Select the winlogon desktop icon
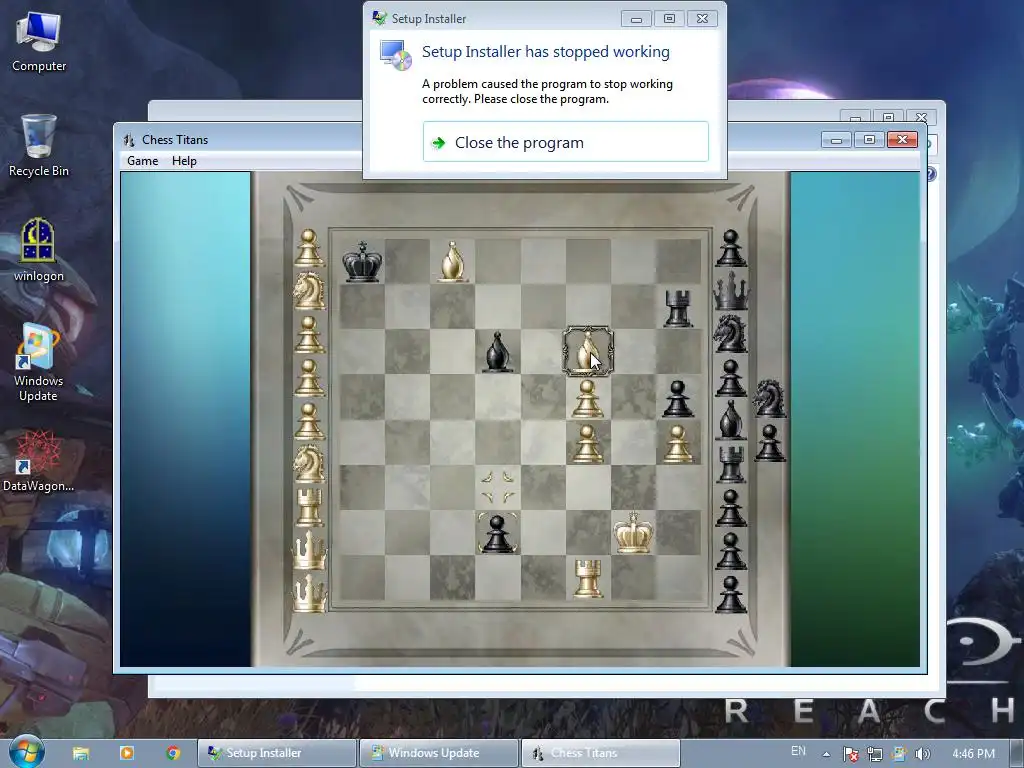The height and width of the screenshot is (768, 1024). [x=39, y=250]
